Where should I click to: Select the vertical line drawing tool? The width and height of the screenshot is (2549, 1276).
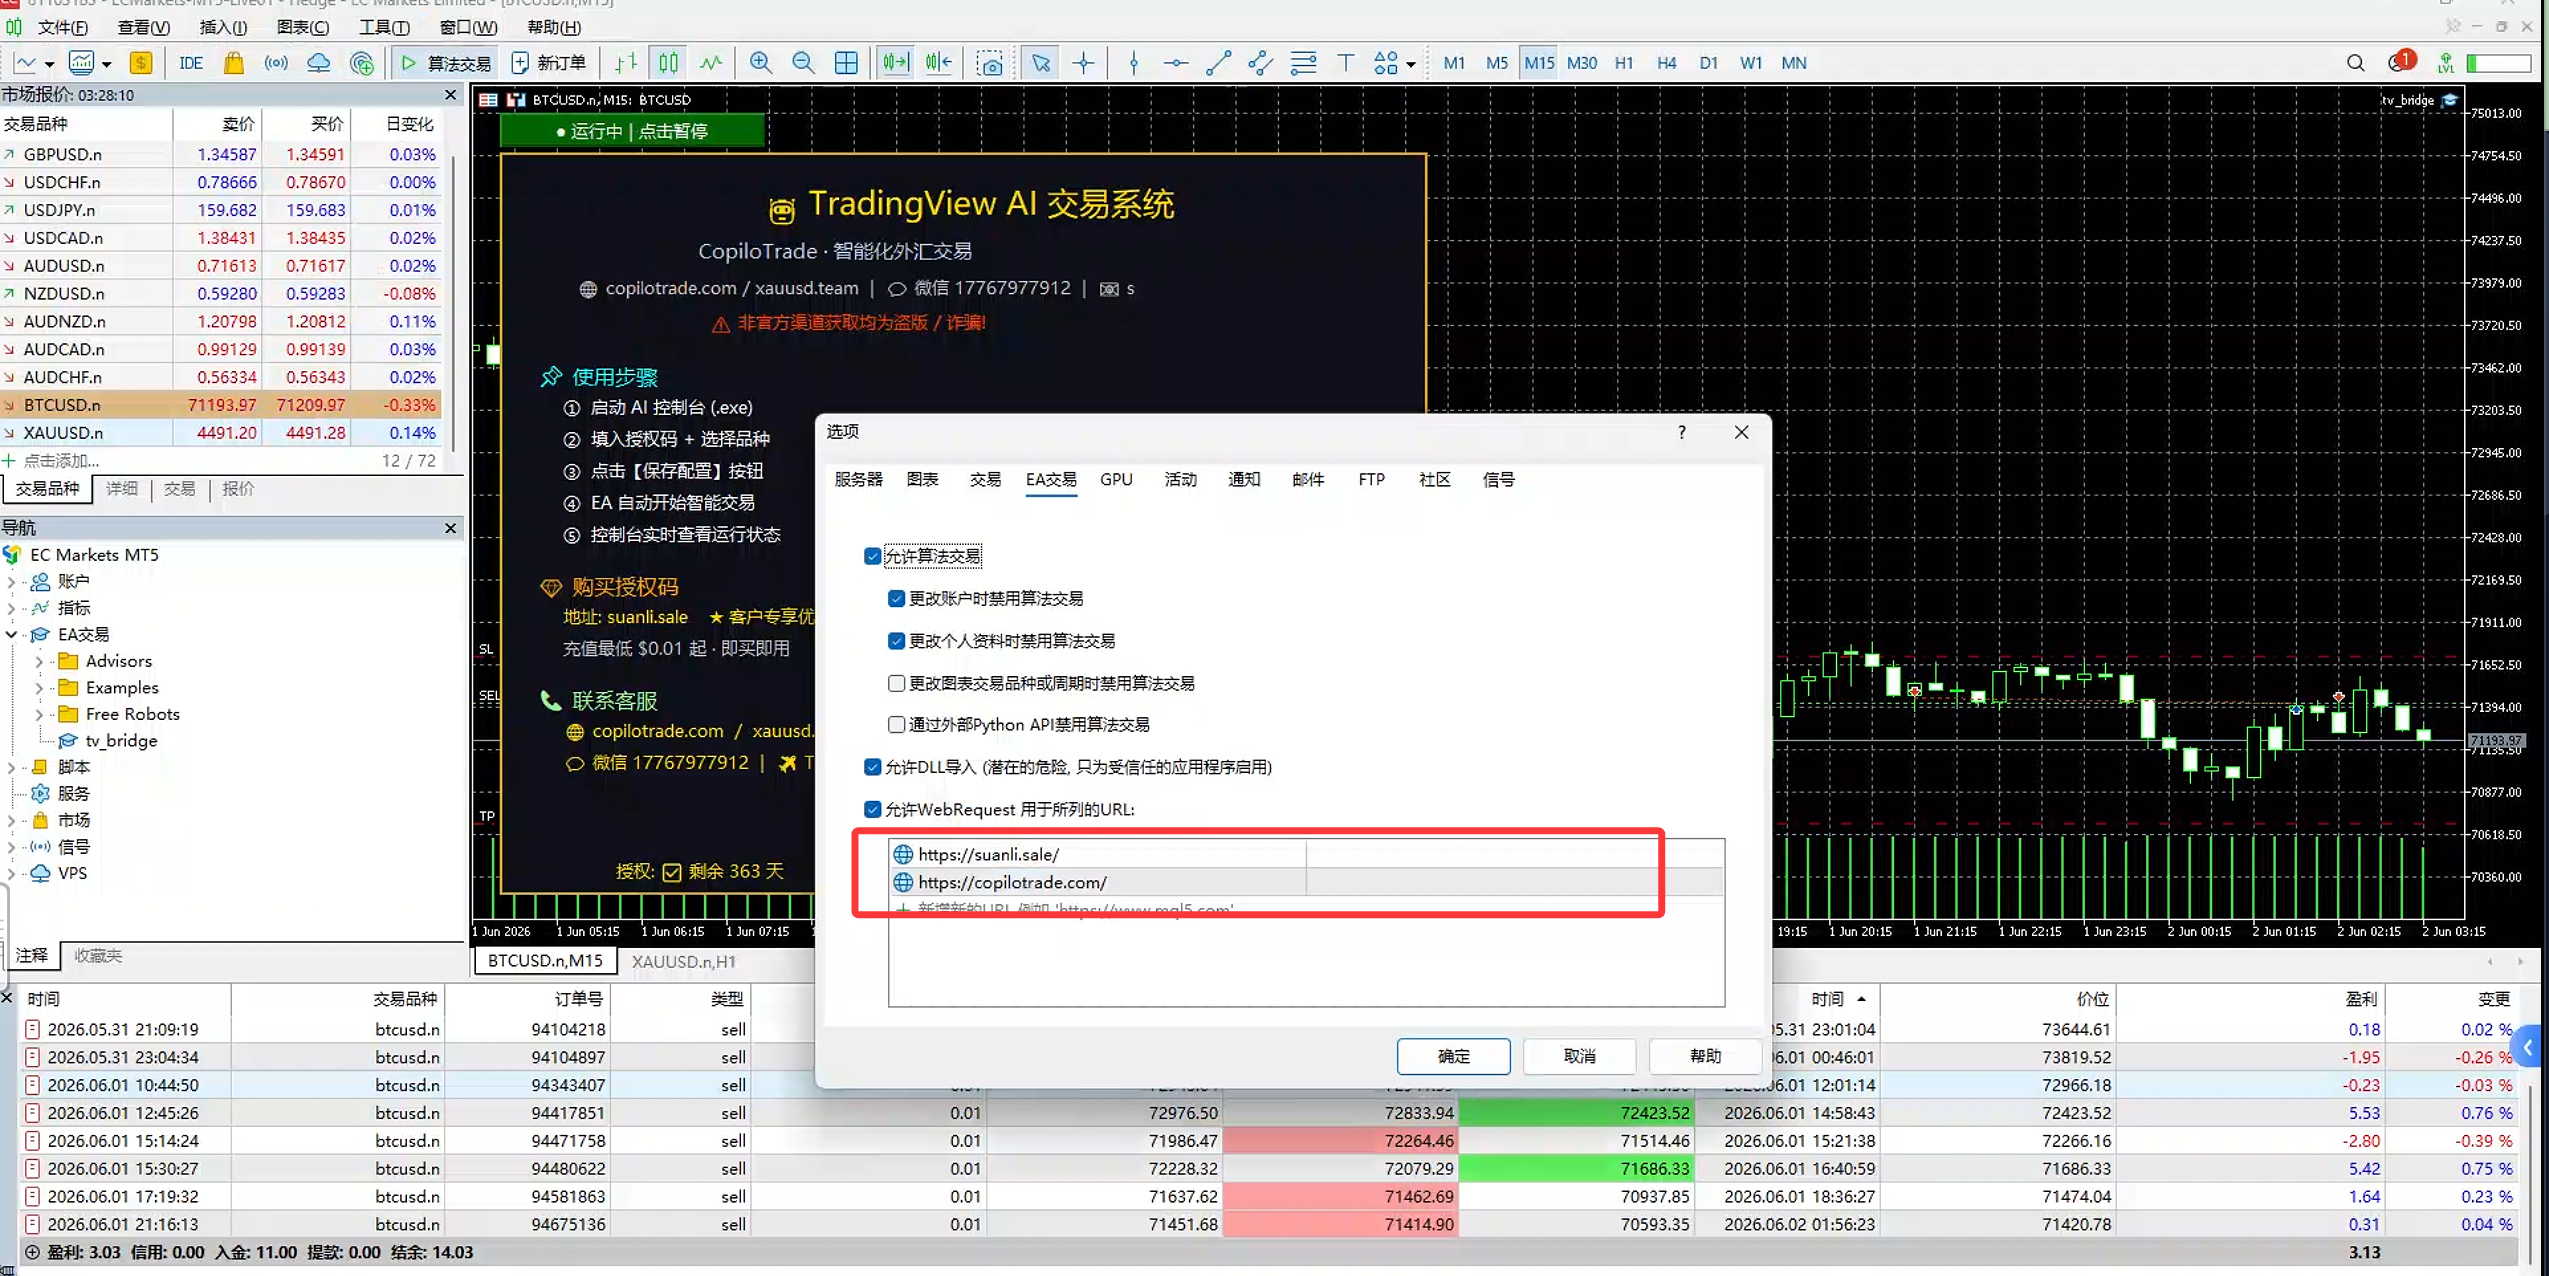(1134, 63)
